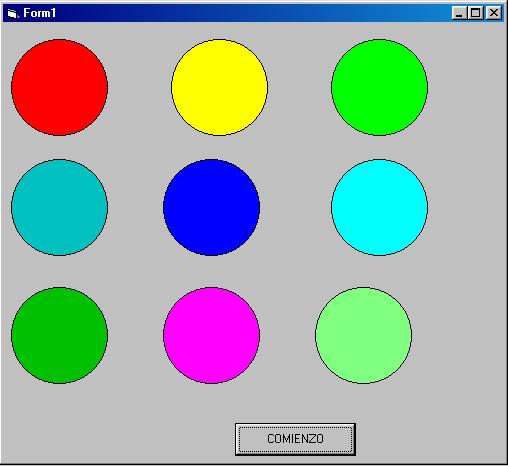Minimize the Form1 window
Image resolution: width=508 pixels, height=466 pixels.
click(459, 13)
